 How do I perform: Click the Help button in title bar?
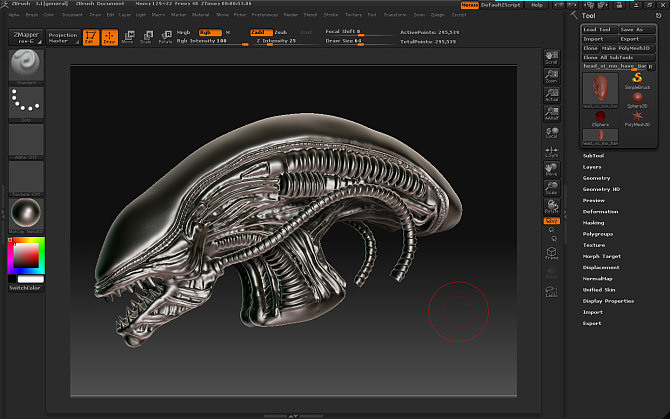tap(537, 5)
